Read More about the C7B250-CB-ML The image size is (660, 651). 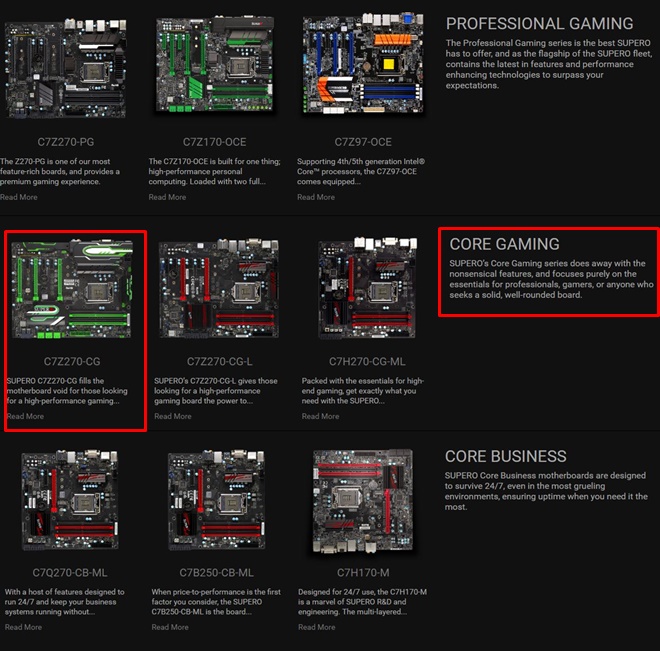click(170, 627)
